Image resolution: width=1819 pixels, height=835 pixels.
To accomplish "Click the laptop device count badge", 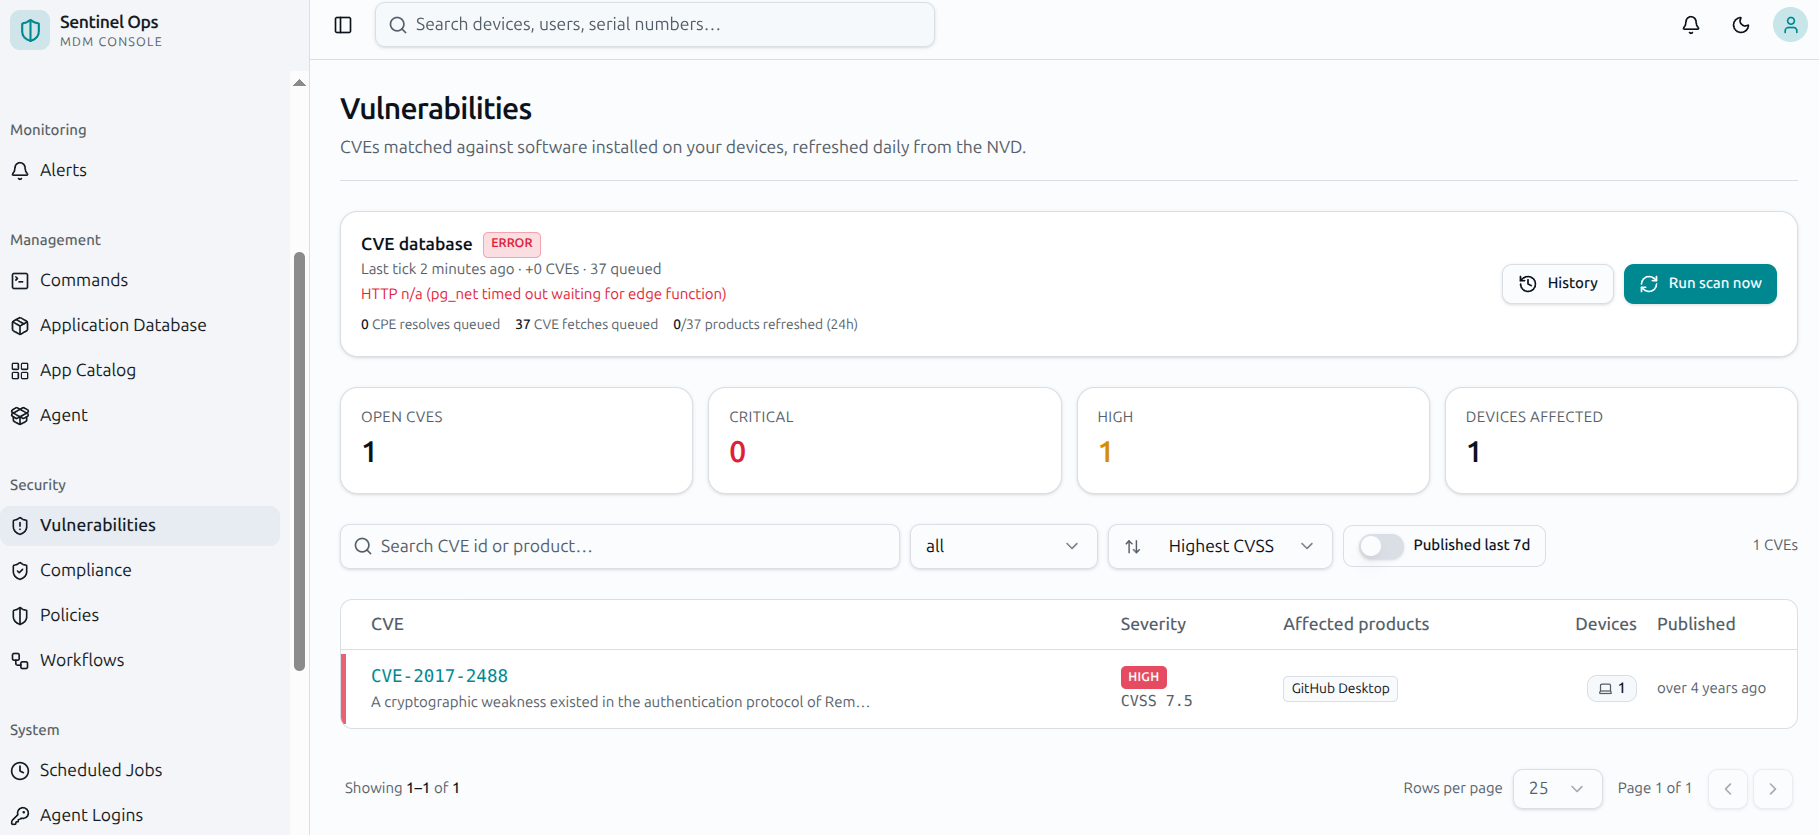I will pyautogui.click(x=1612, y=688).
